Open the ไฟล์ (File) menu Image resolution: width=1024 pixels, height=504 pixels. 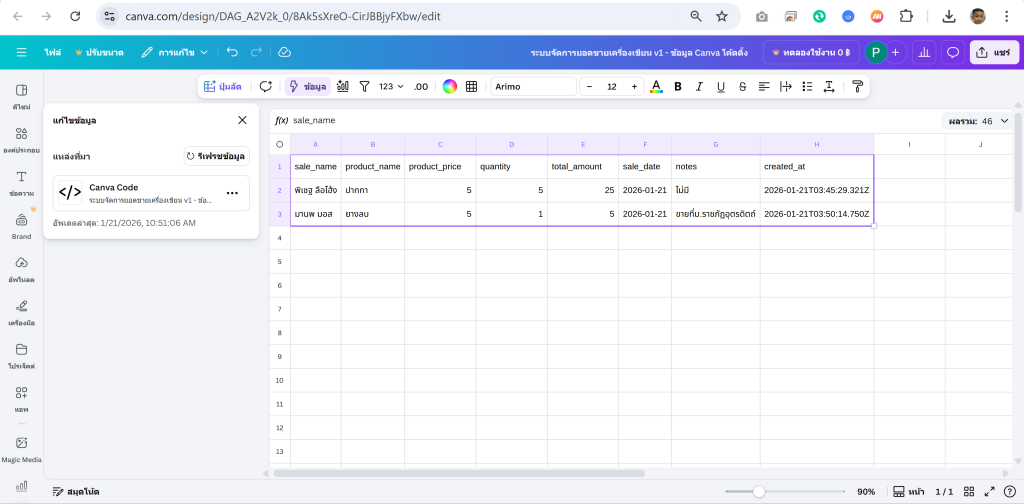tap(52, 52)
